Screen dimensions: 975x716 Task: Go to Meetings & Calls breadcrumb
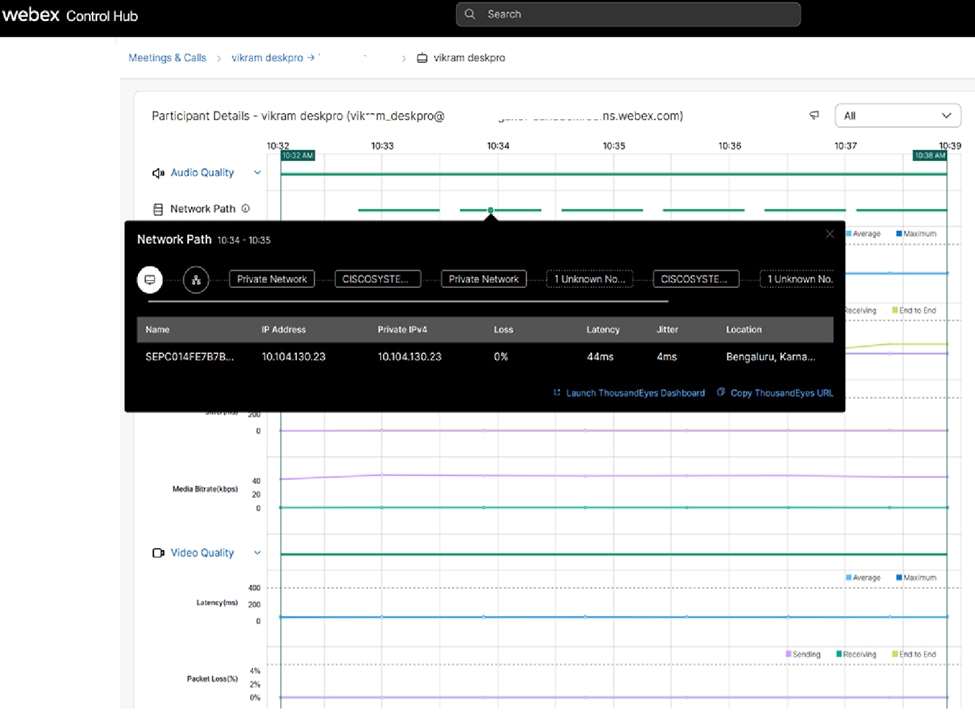(x=167, y=58)
